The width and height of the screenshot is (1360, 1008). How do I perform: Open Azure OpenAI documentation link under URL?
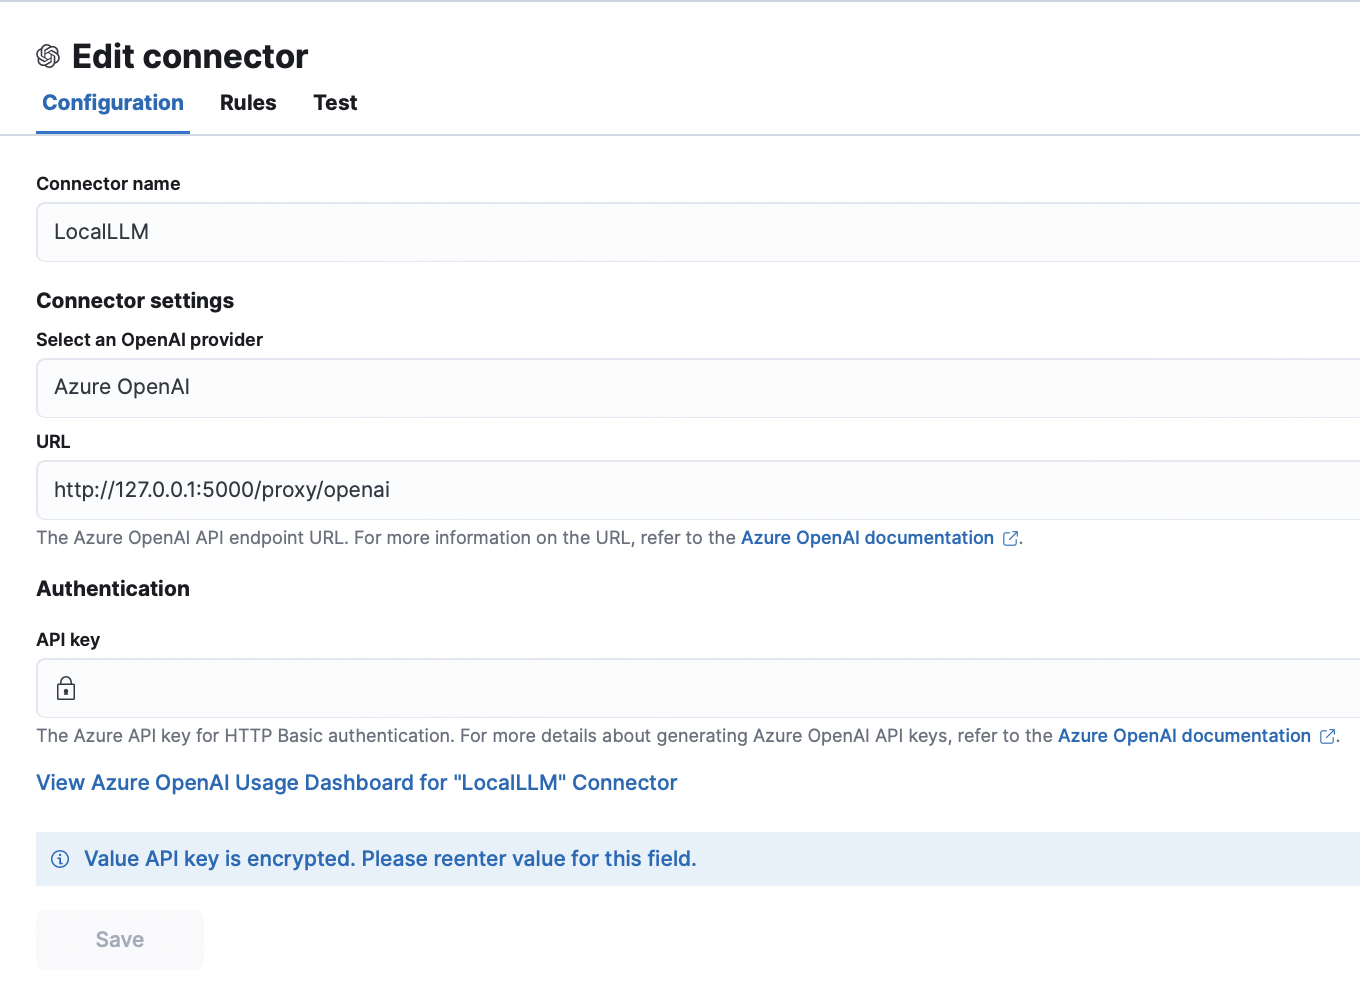[x=867, y=538]
